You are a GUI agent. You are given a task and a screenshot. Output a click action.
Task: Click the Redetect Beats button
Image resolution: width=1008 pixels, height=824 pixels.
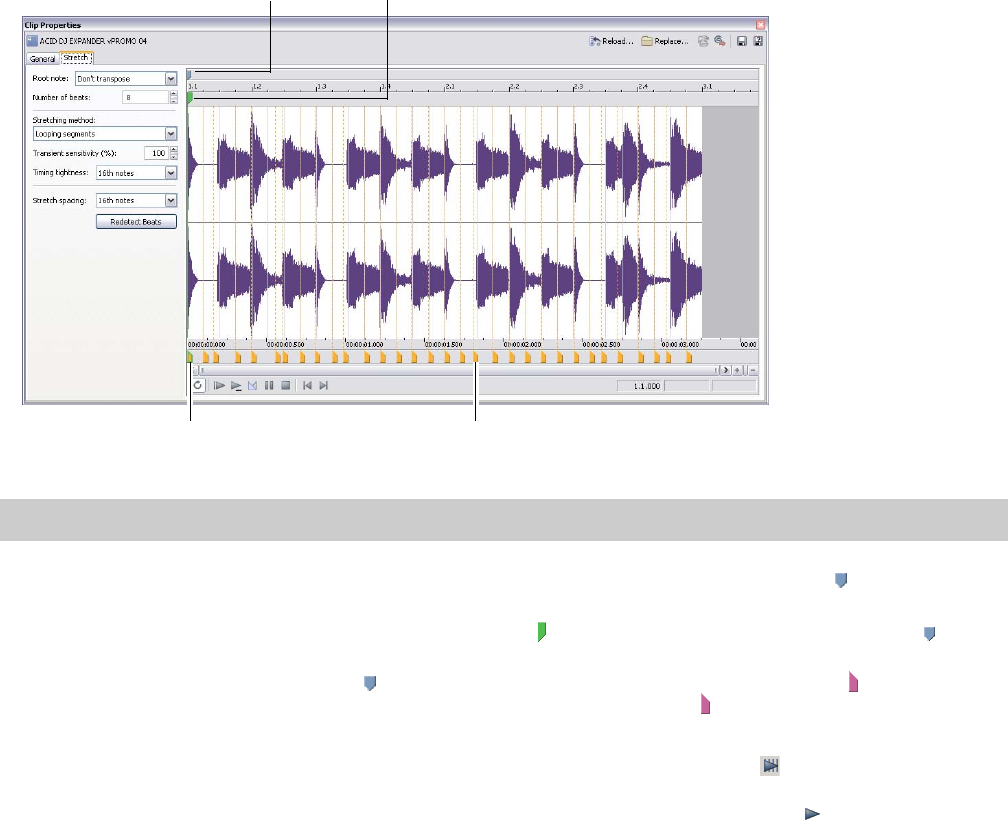click(x=136, y=222)
